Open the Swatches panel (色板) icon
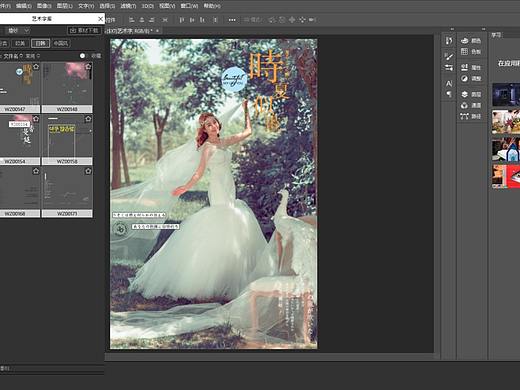The height and width of the screenshot is (390, 520). pyautogui.click(x=465, y=51)
